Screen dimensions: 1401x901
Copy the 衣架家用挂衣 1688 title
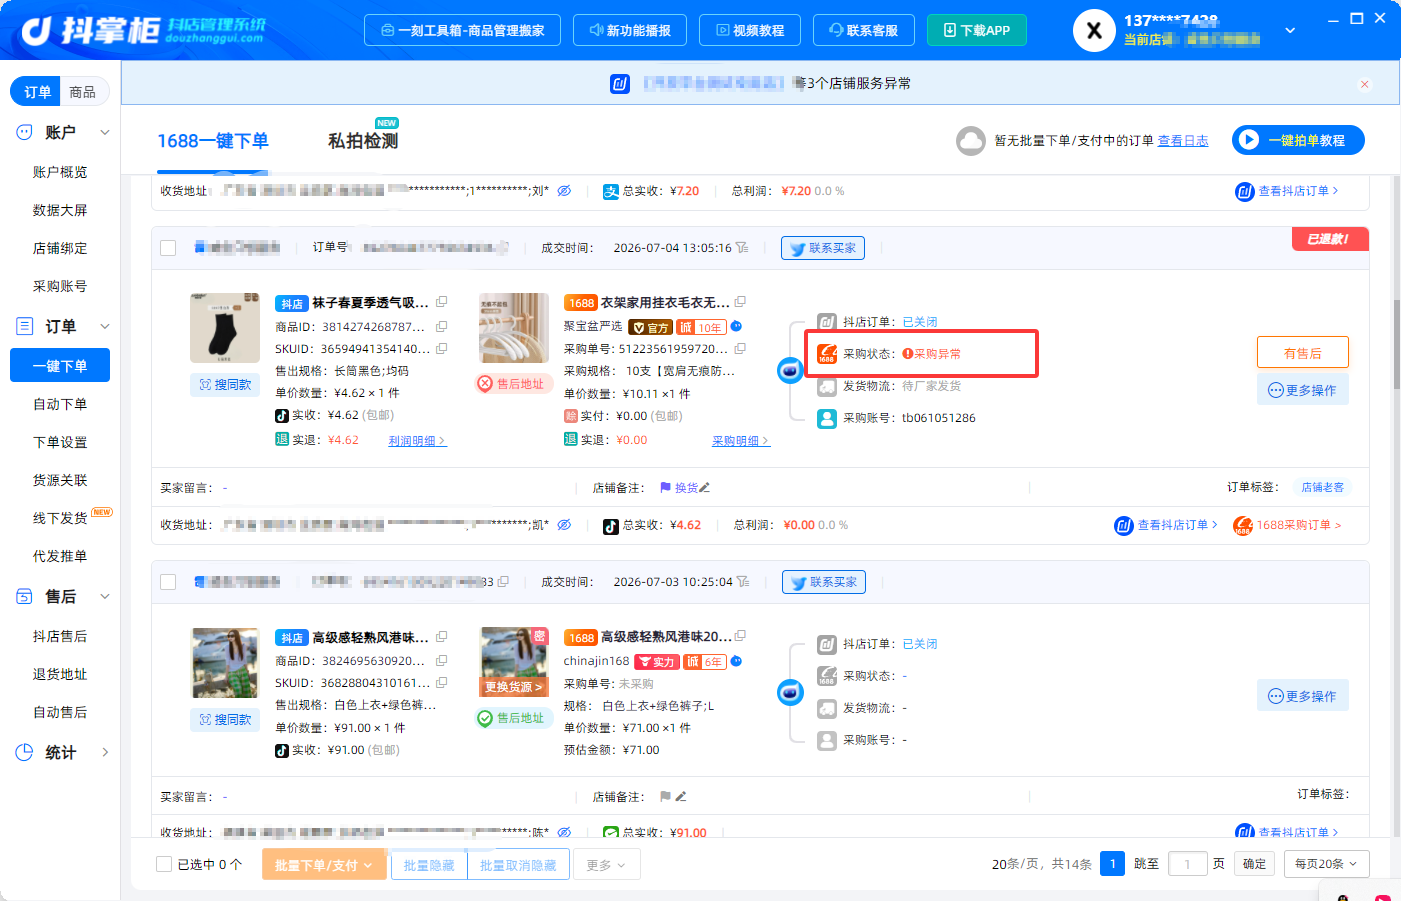click(x=740, y=302)
